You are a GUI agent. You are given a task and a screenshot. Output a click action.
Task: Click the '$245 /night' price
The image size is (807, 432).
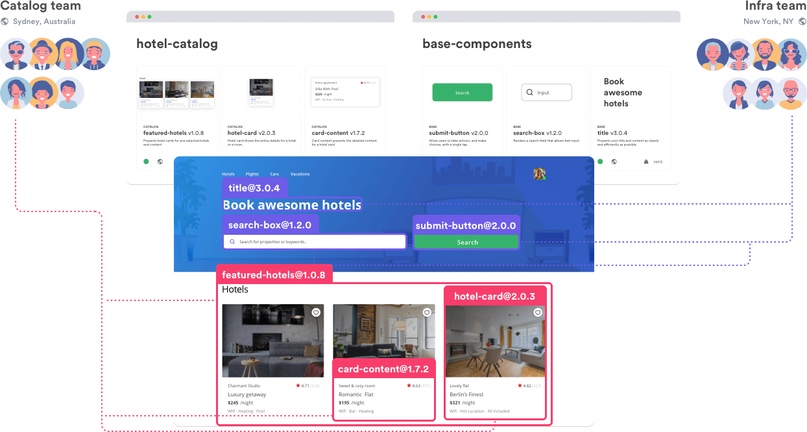tap(241, 403)
